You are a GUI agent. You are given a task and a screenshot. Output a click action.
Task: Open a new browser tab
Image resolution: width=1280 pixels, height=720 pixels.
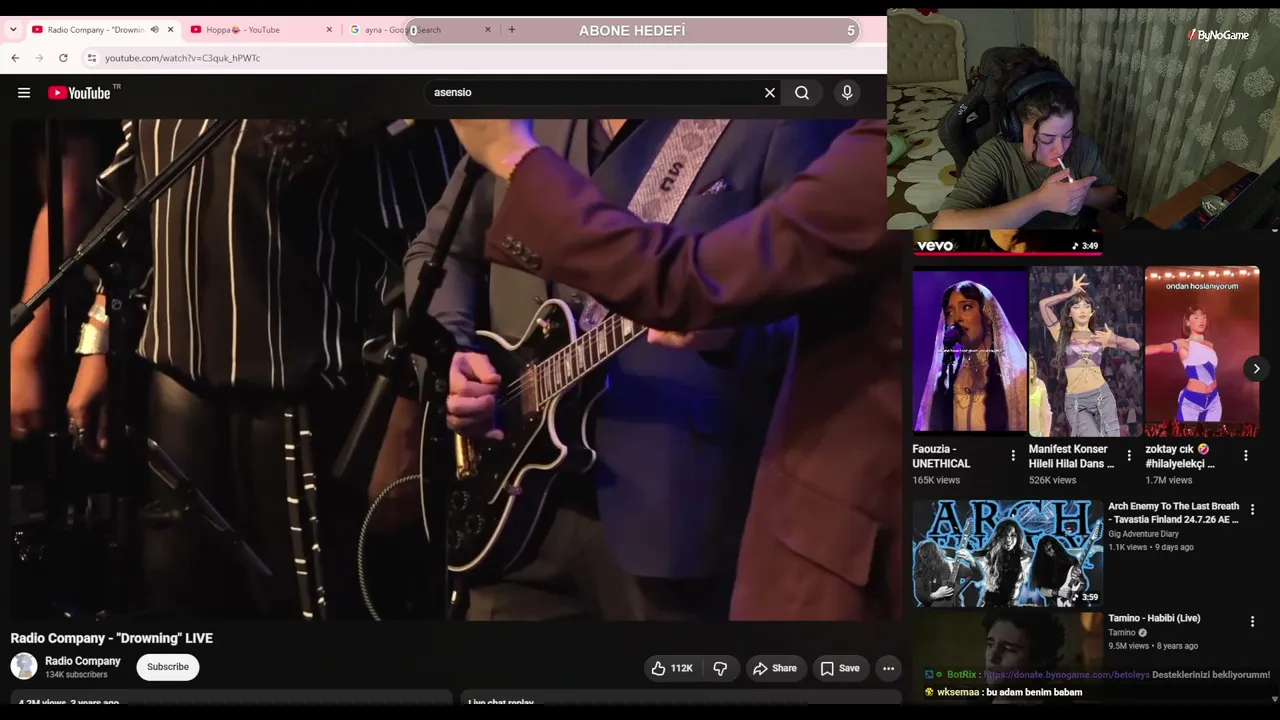512,30
